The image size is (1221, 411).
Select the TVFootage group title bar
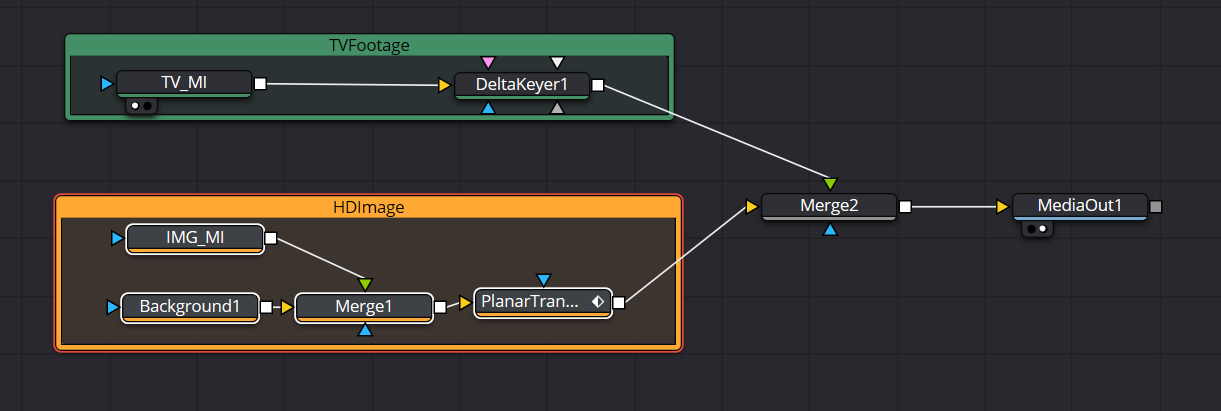coord(369,45)
